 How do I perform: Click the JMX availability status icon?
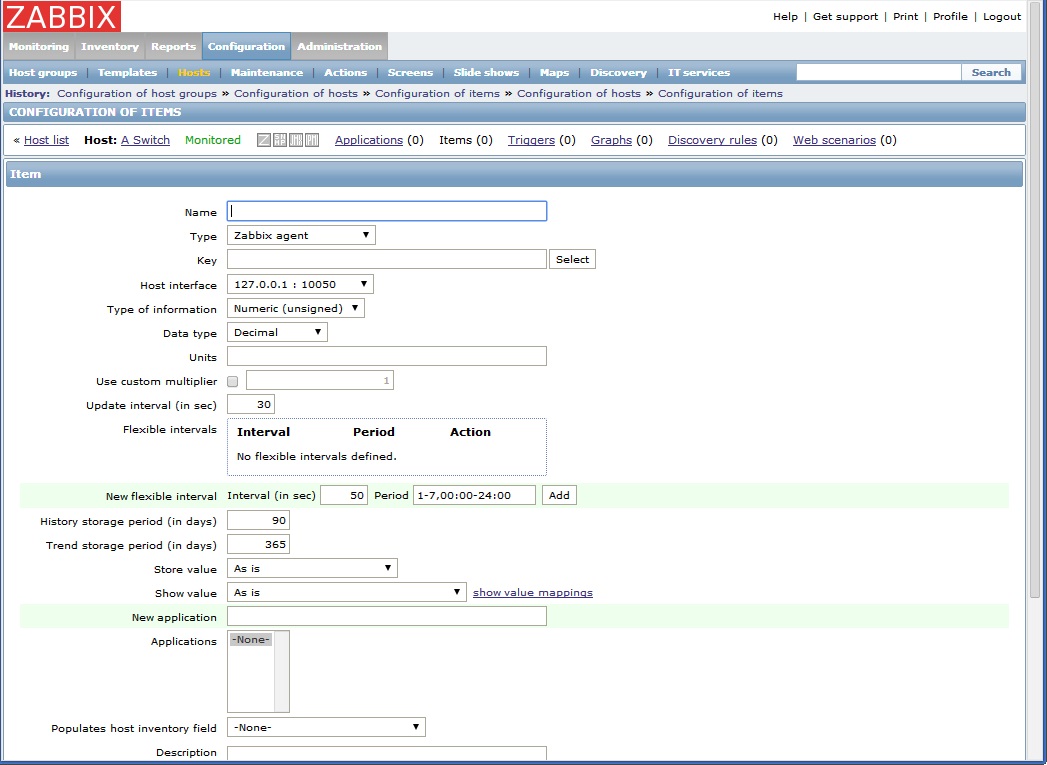(295, 140)
